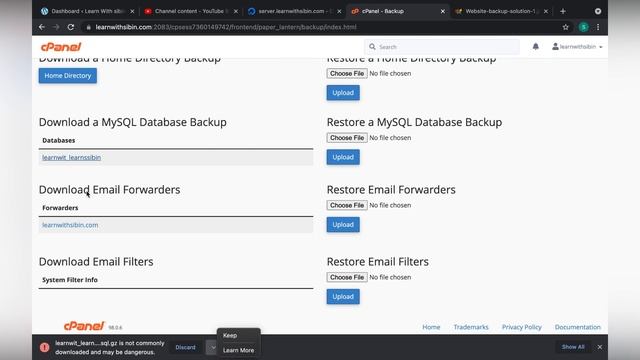
Task: Click the Home Directory download button
Action: pos(68,76)
